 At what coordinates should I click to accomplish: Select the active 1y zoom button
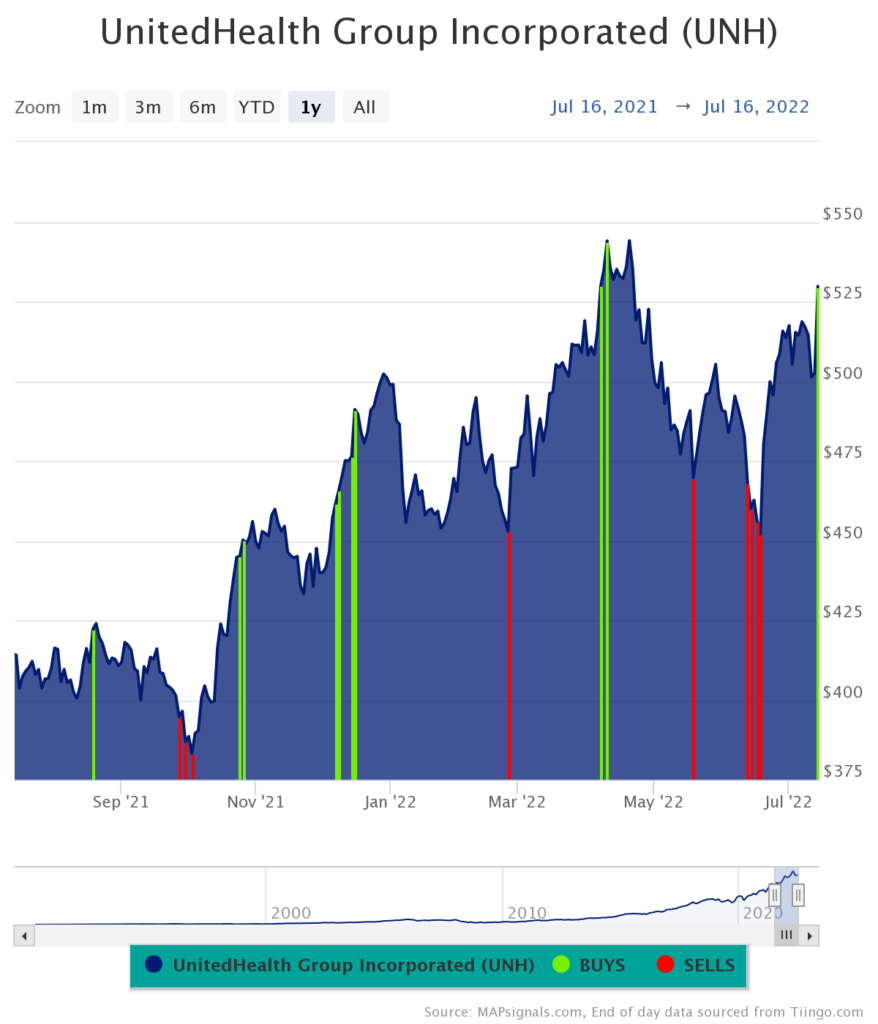pyautogui.click(x=311, y=107)
